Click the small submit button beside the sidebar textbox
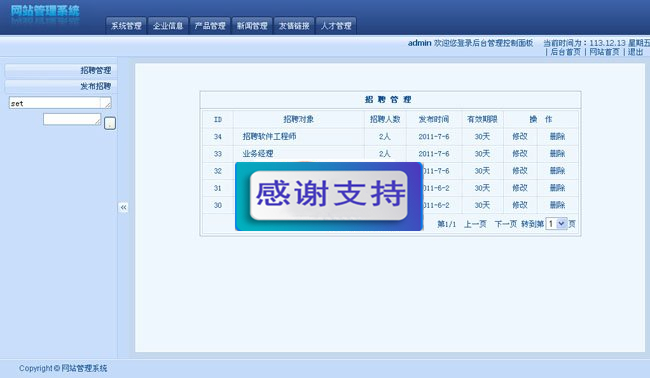The width and height of the screenshot is (650, 378). pyautogui.click(x=110, y=123)
